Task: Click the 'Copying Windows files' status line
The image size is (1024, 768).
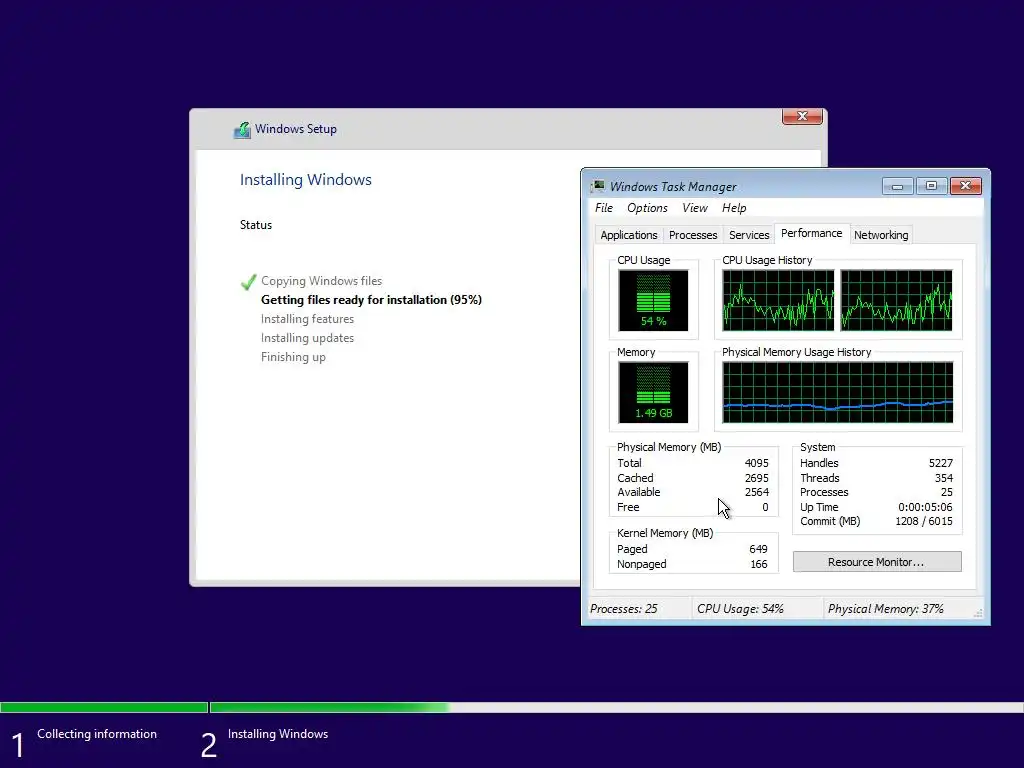Action: pos(321,281)
